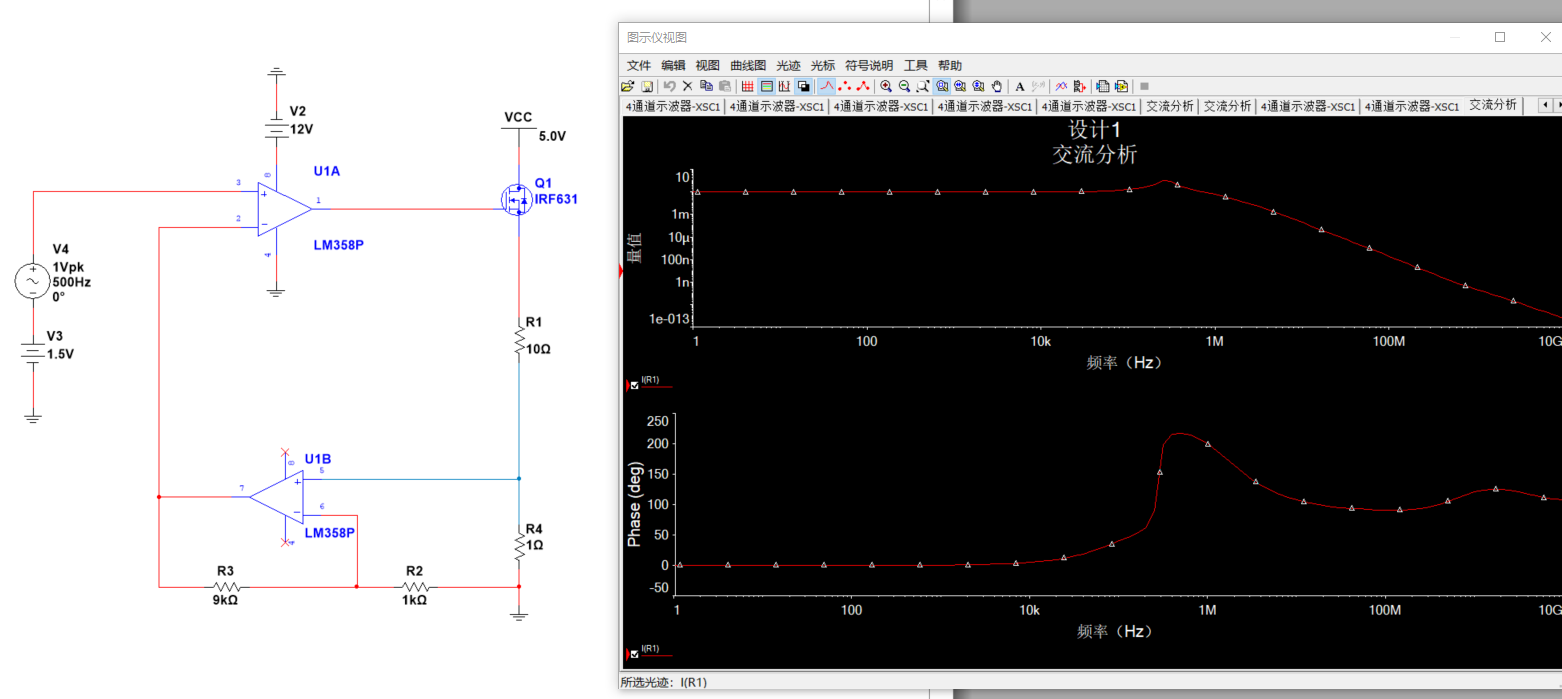Click the R4 1Ω resistor label
Screen dimensions: 1562x699
(x=534, y=537)
